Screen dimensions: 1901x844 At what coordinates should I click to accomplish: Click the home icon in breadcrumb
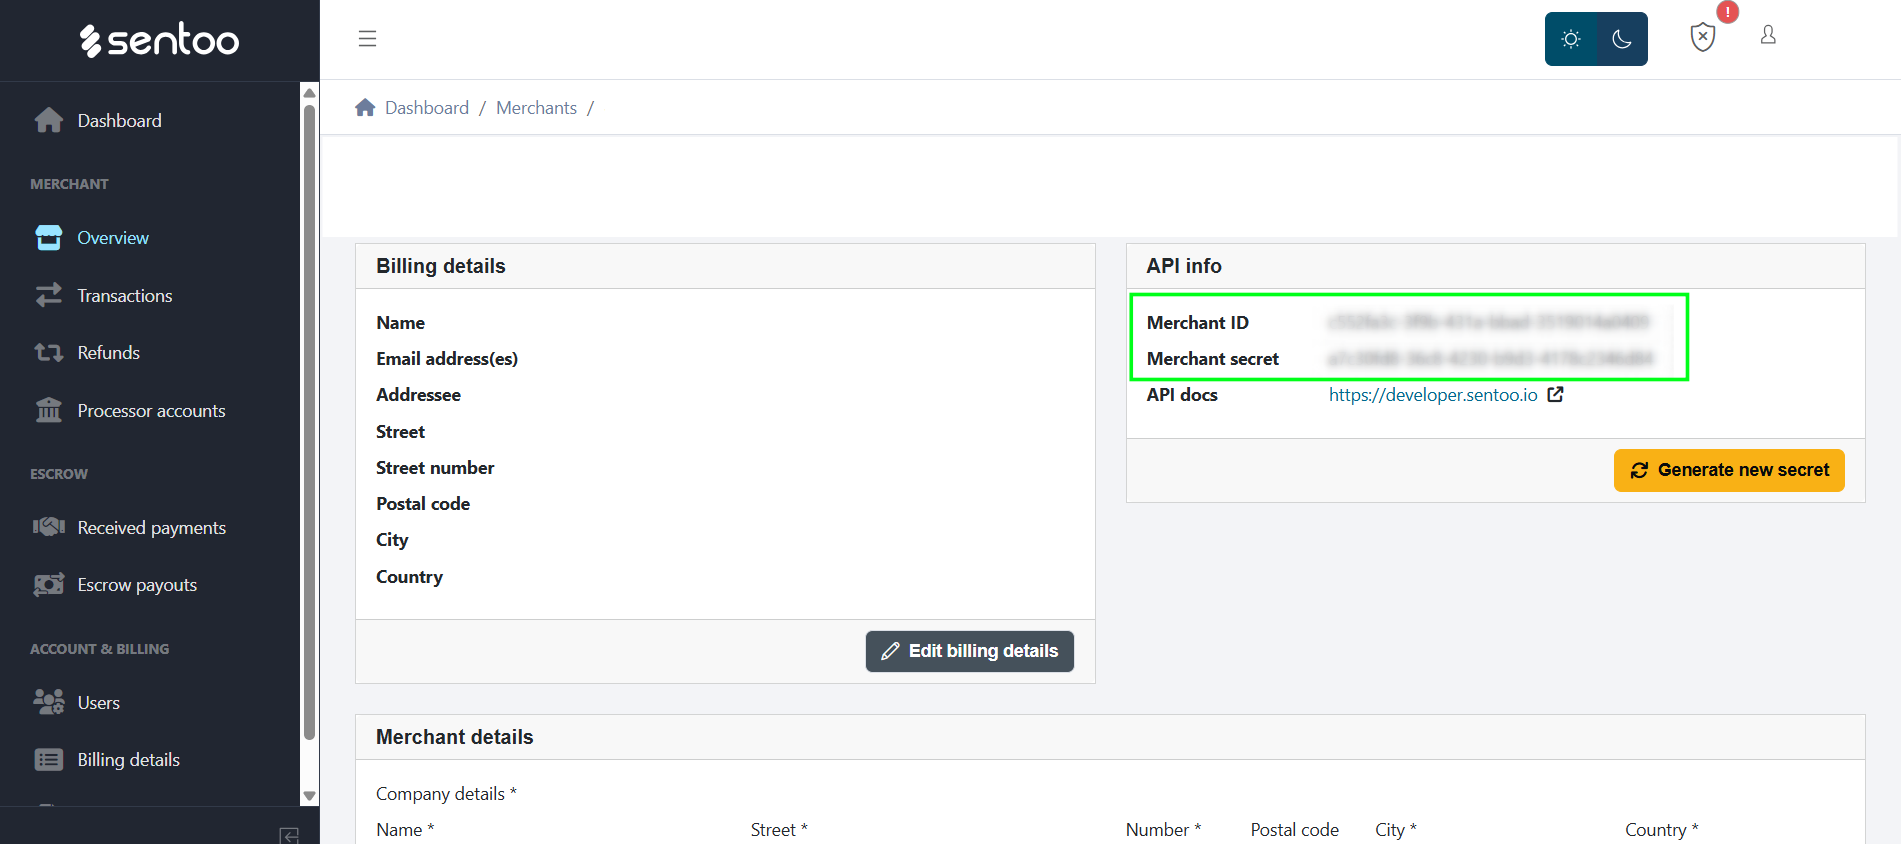[365, 108]
